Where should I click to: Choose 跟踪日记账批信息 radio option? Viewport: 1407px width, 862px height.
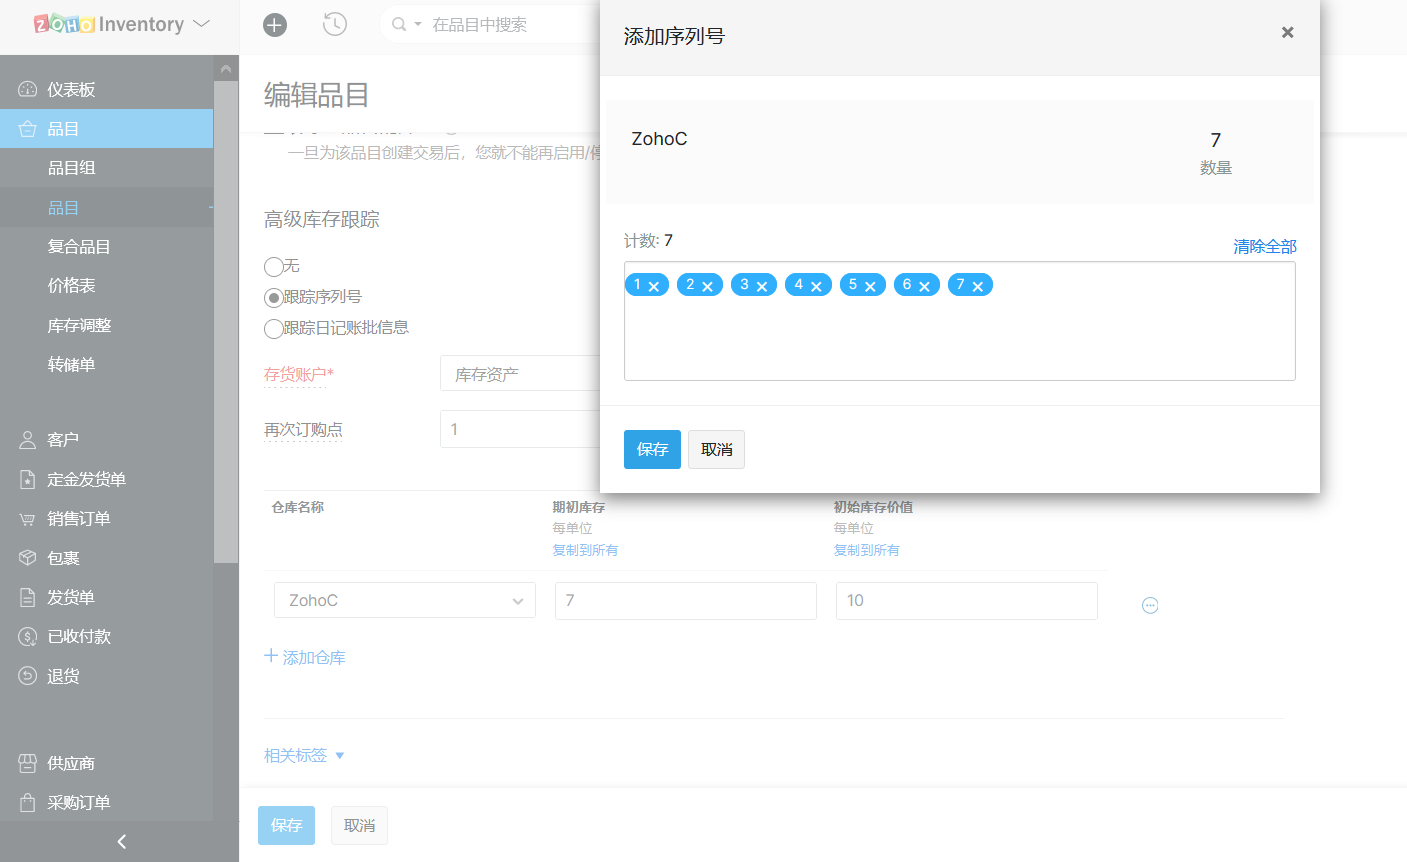click(273, 328)
